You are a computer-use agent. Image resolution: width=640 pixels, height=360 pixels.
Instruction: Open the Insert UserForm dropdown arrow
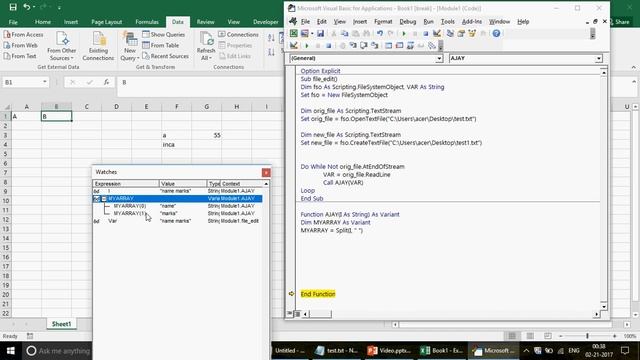tap(312, 33)
